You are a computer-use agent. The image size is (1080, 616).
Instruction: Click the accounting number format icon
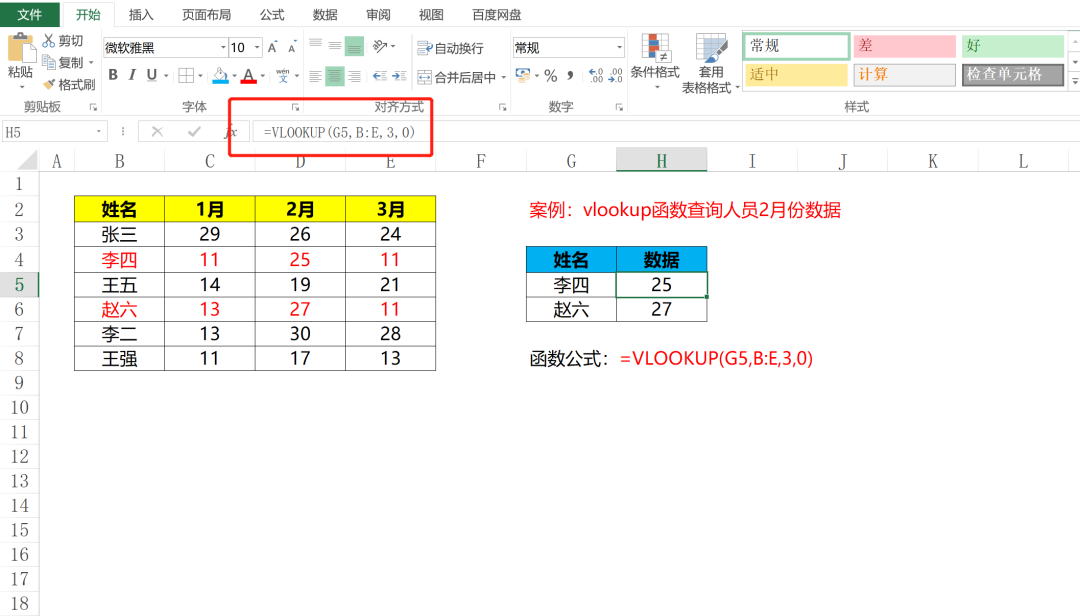(x=523, y=75)
